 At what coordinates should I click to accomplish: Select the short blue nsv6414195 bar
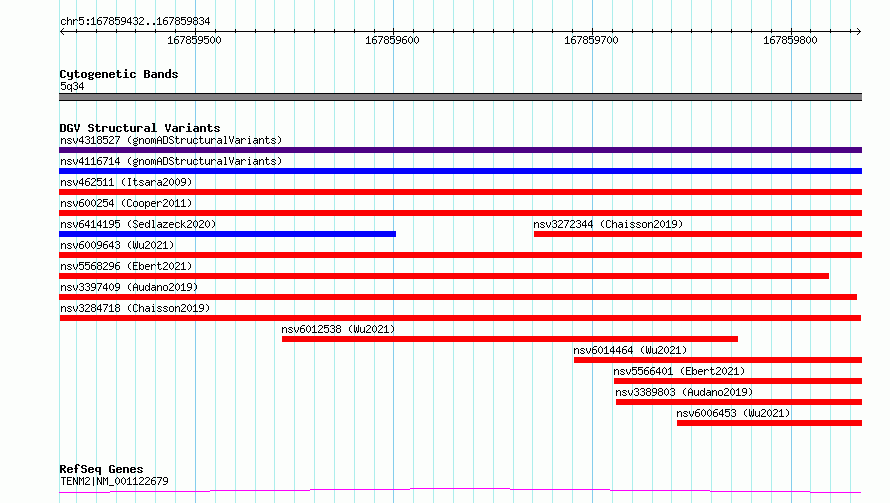[228, 234]
